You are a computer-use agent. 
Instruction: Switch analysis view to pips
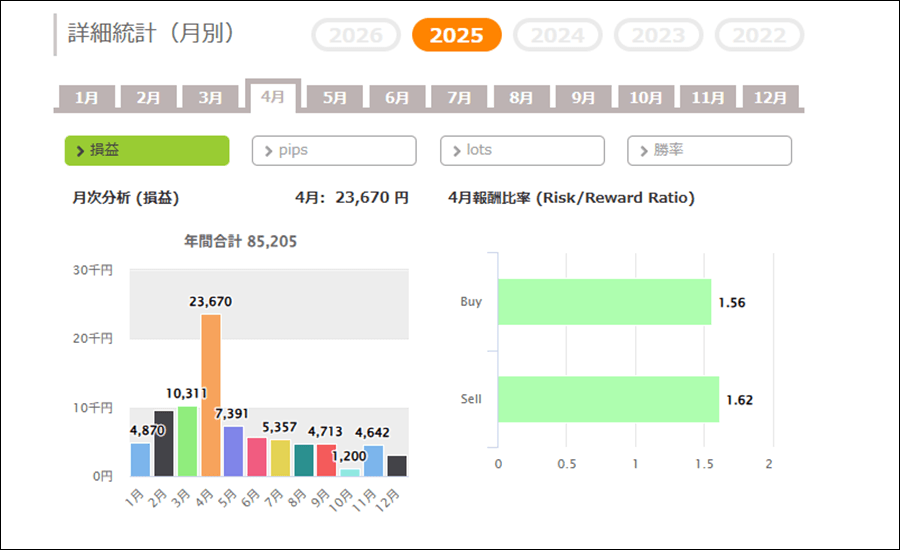(334, 150)
